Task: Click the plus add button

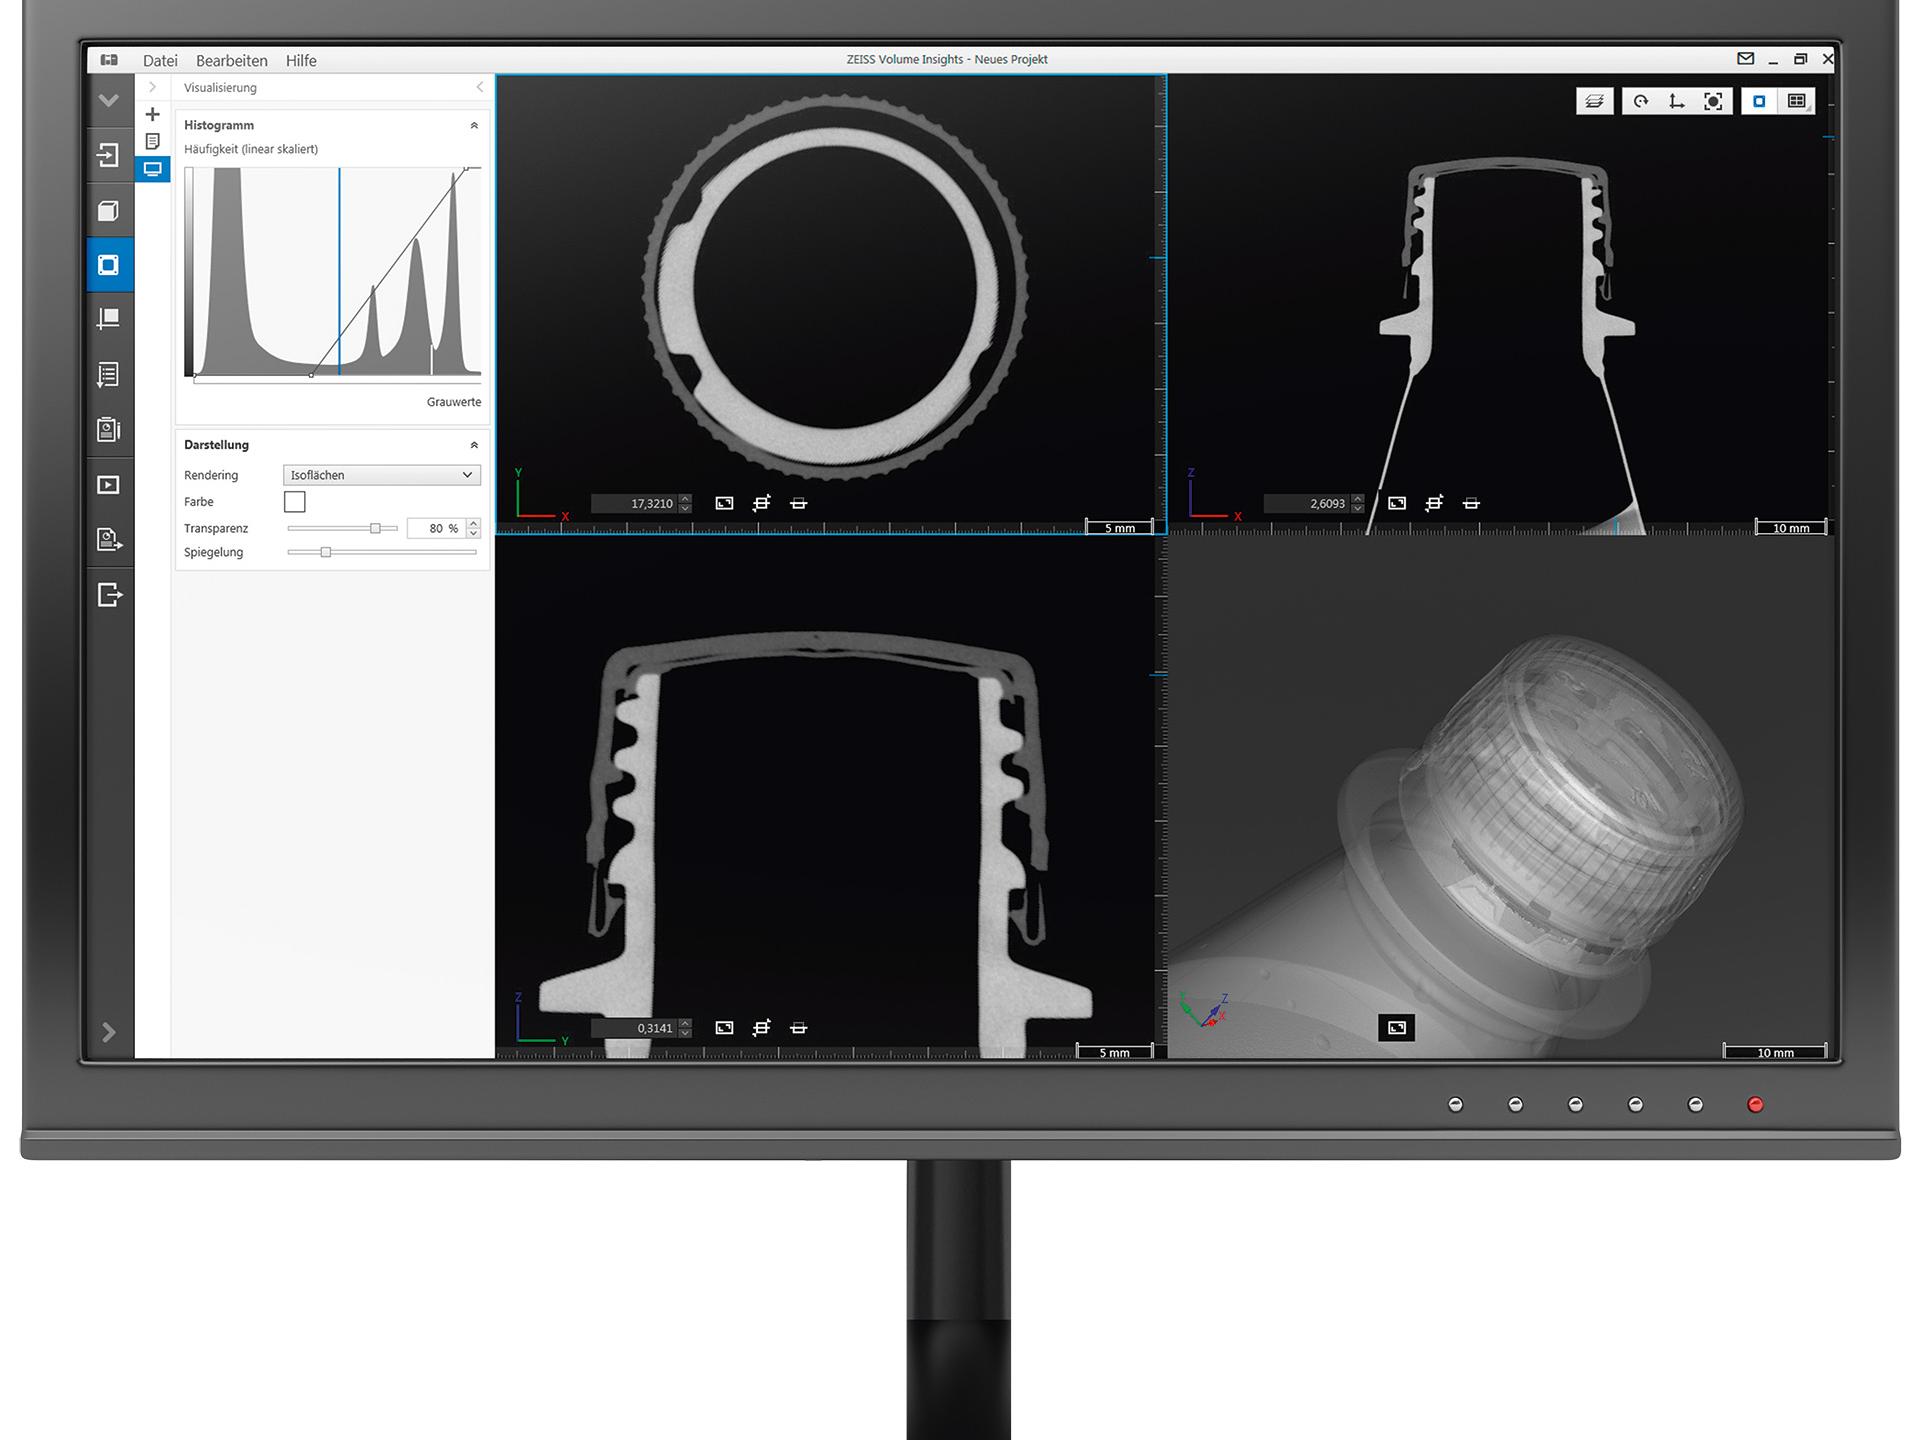Action: pos(152,114)
